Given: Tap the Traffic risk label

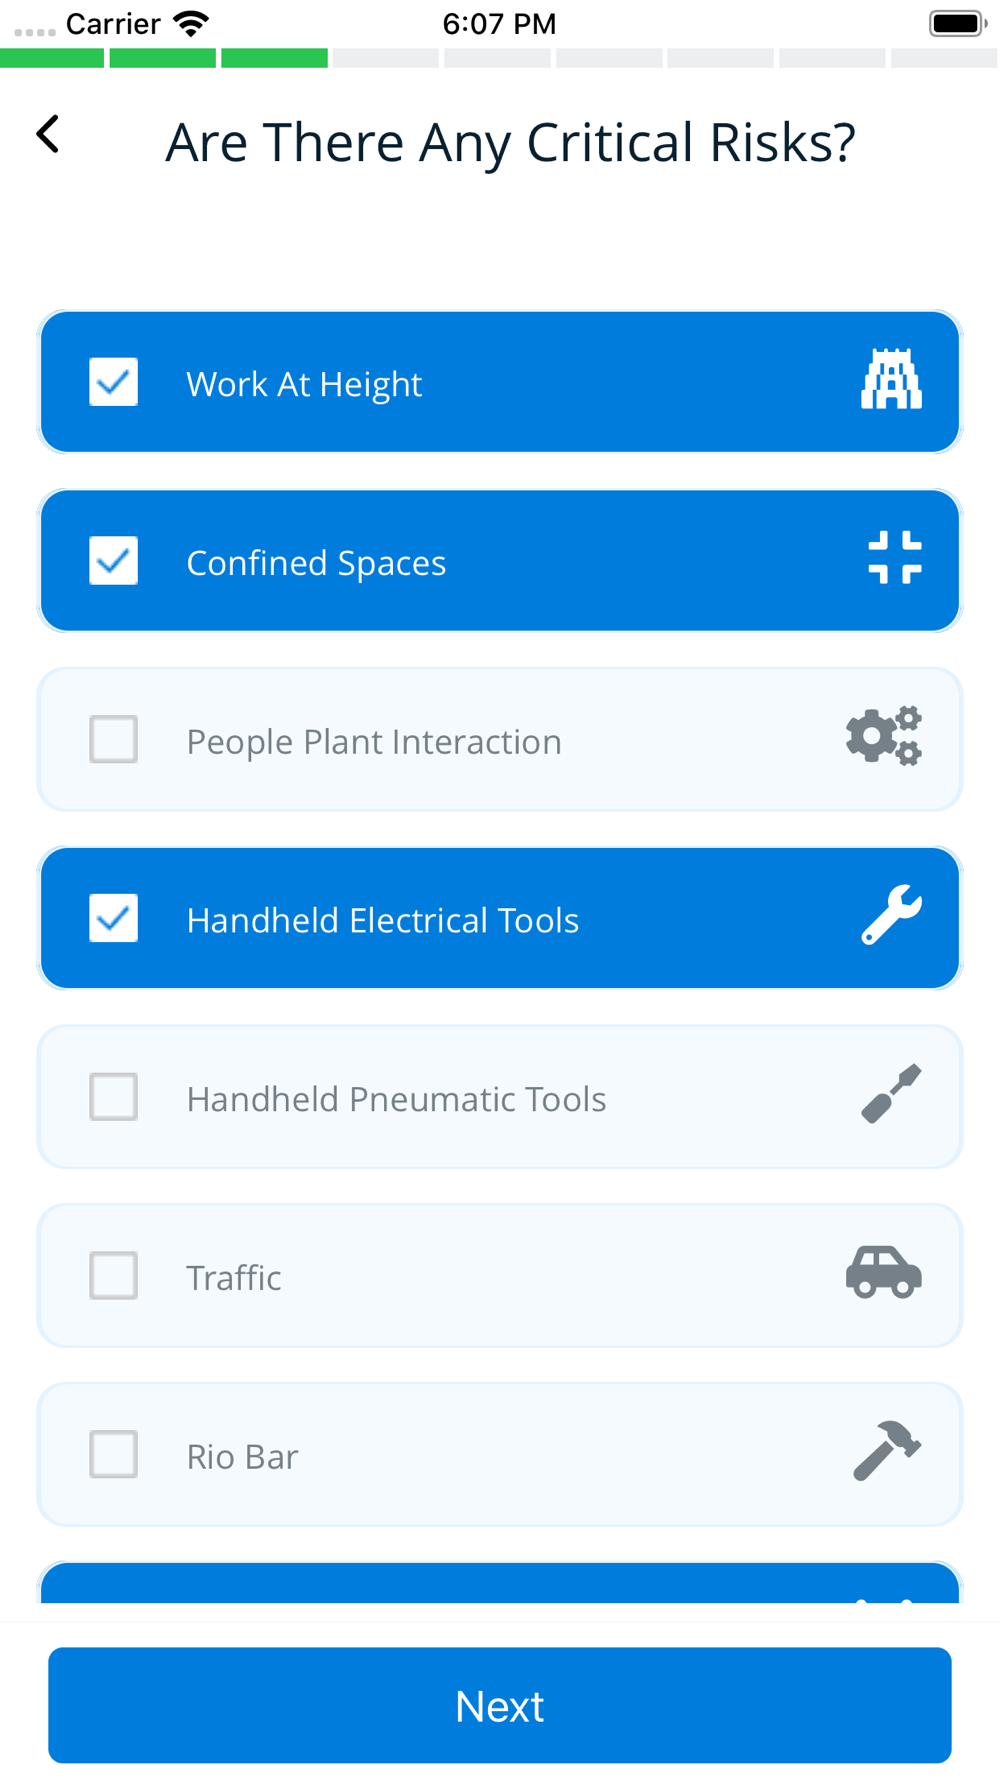Looking at the screenshot, I should pyautogui.click(x=234, y=1278).
